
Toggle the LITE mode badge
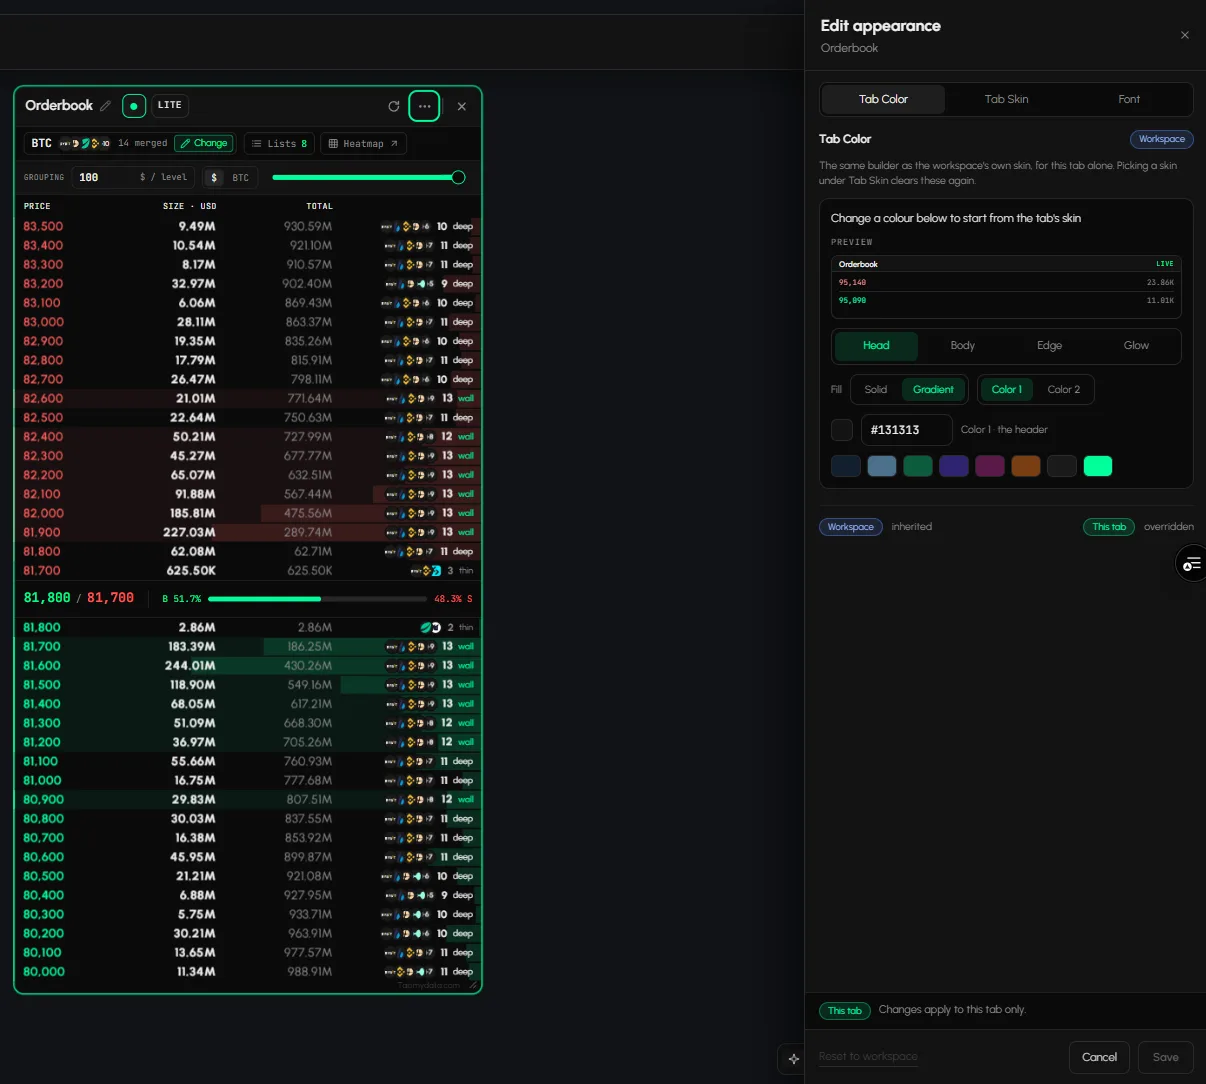click(x=170, y=105)
